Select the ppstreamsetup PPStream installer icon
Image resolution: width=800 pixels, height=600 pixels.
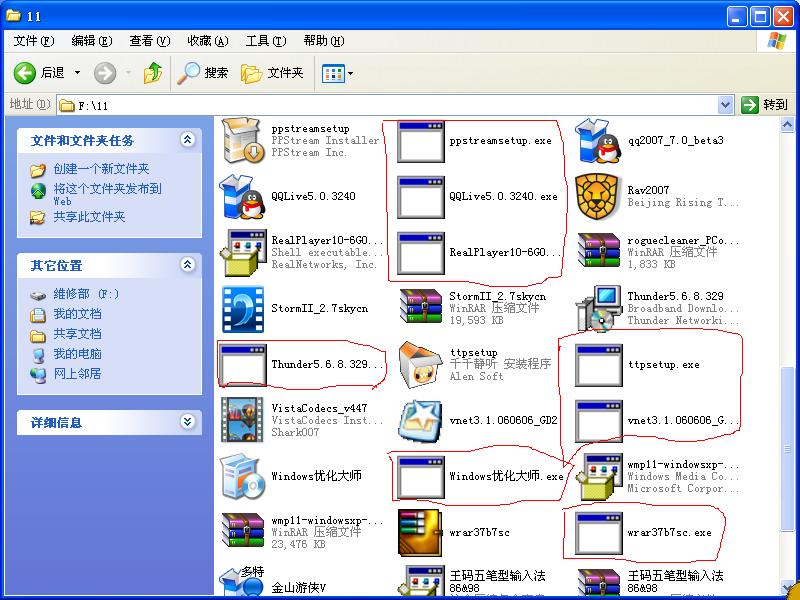pos(243,140)
